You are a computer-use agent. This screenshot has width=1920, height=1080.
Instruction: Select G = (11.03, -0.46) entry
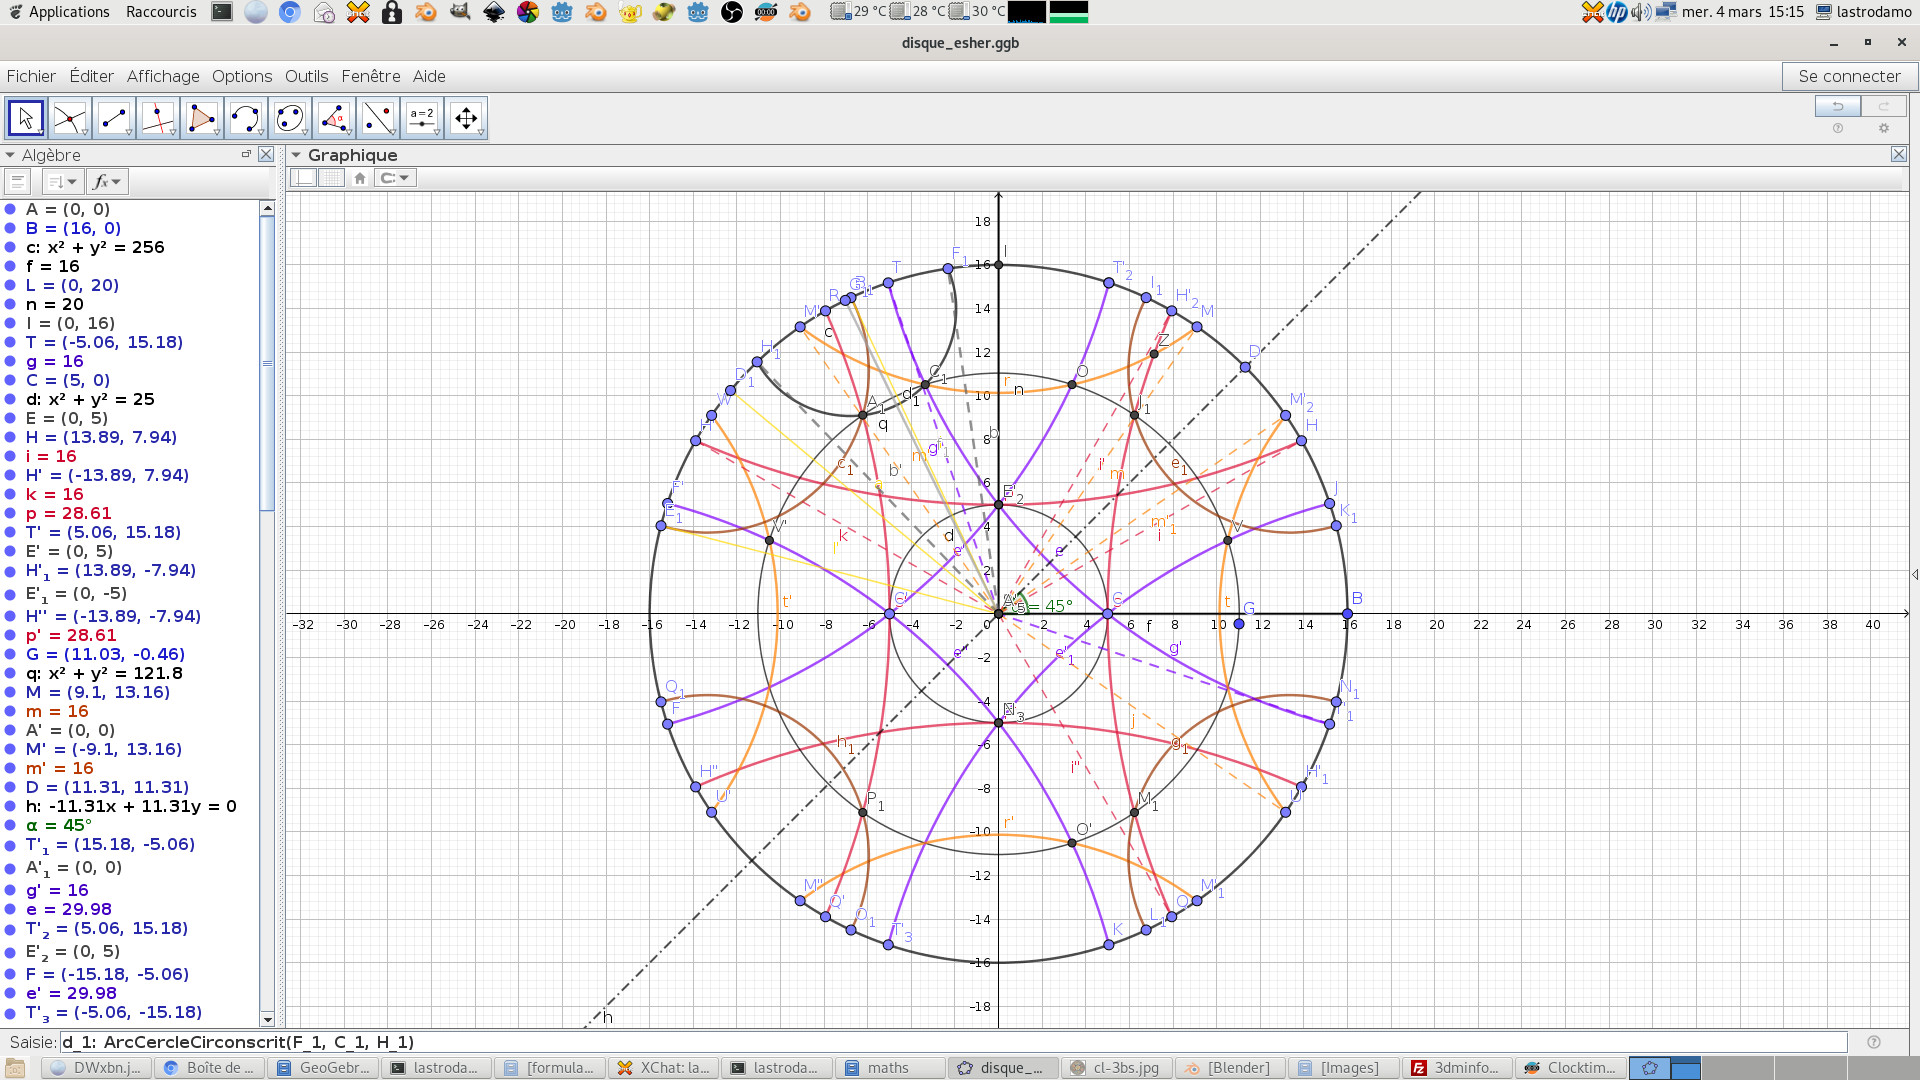pyautogui.click(x=105, y=654)
